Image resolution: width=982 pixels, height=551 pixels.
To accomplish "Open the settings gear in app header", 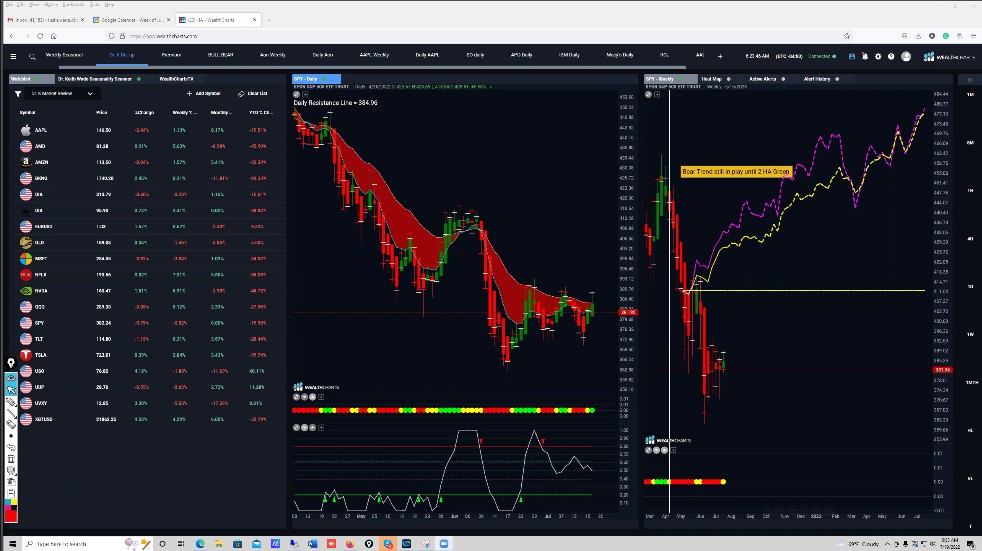I will [878, 56].
